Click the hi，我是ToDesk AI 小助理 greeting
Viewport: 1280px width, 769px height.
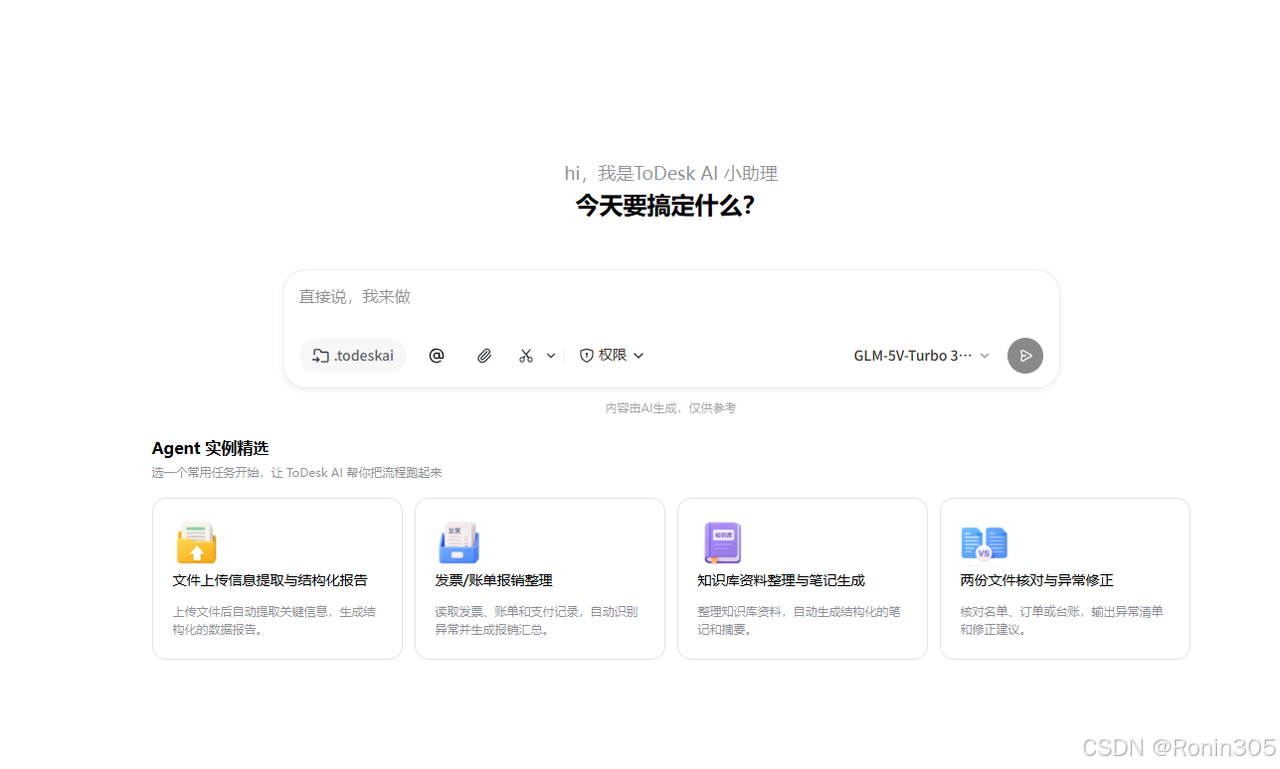click(671, 173)
